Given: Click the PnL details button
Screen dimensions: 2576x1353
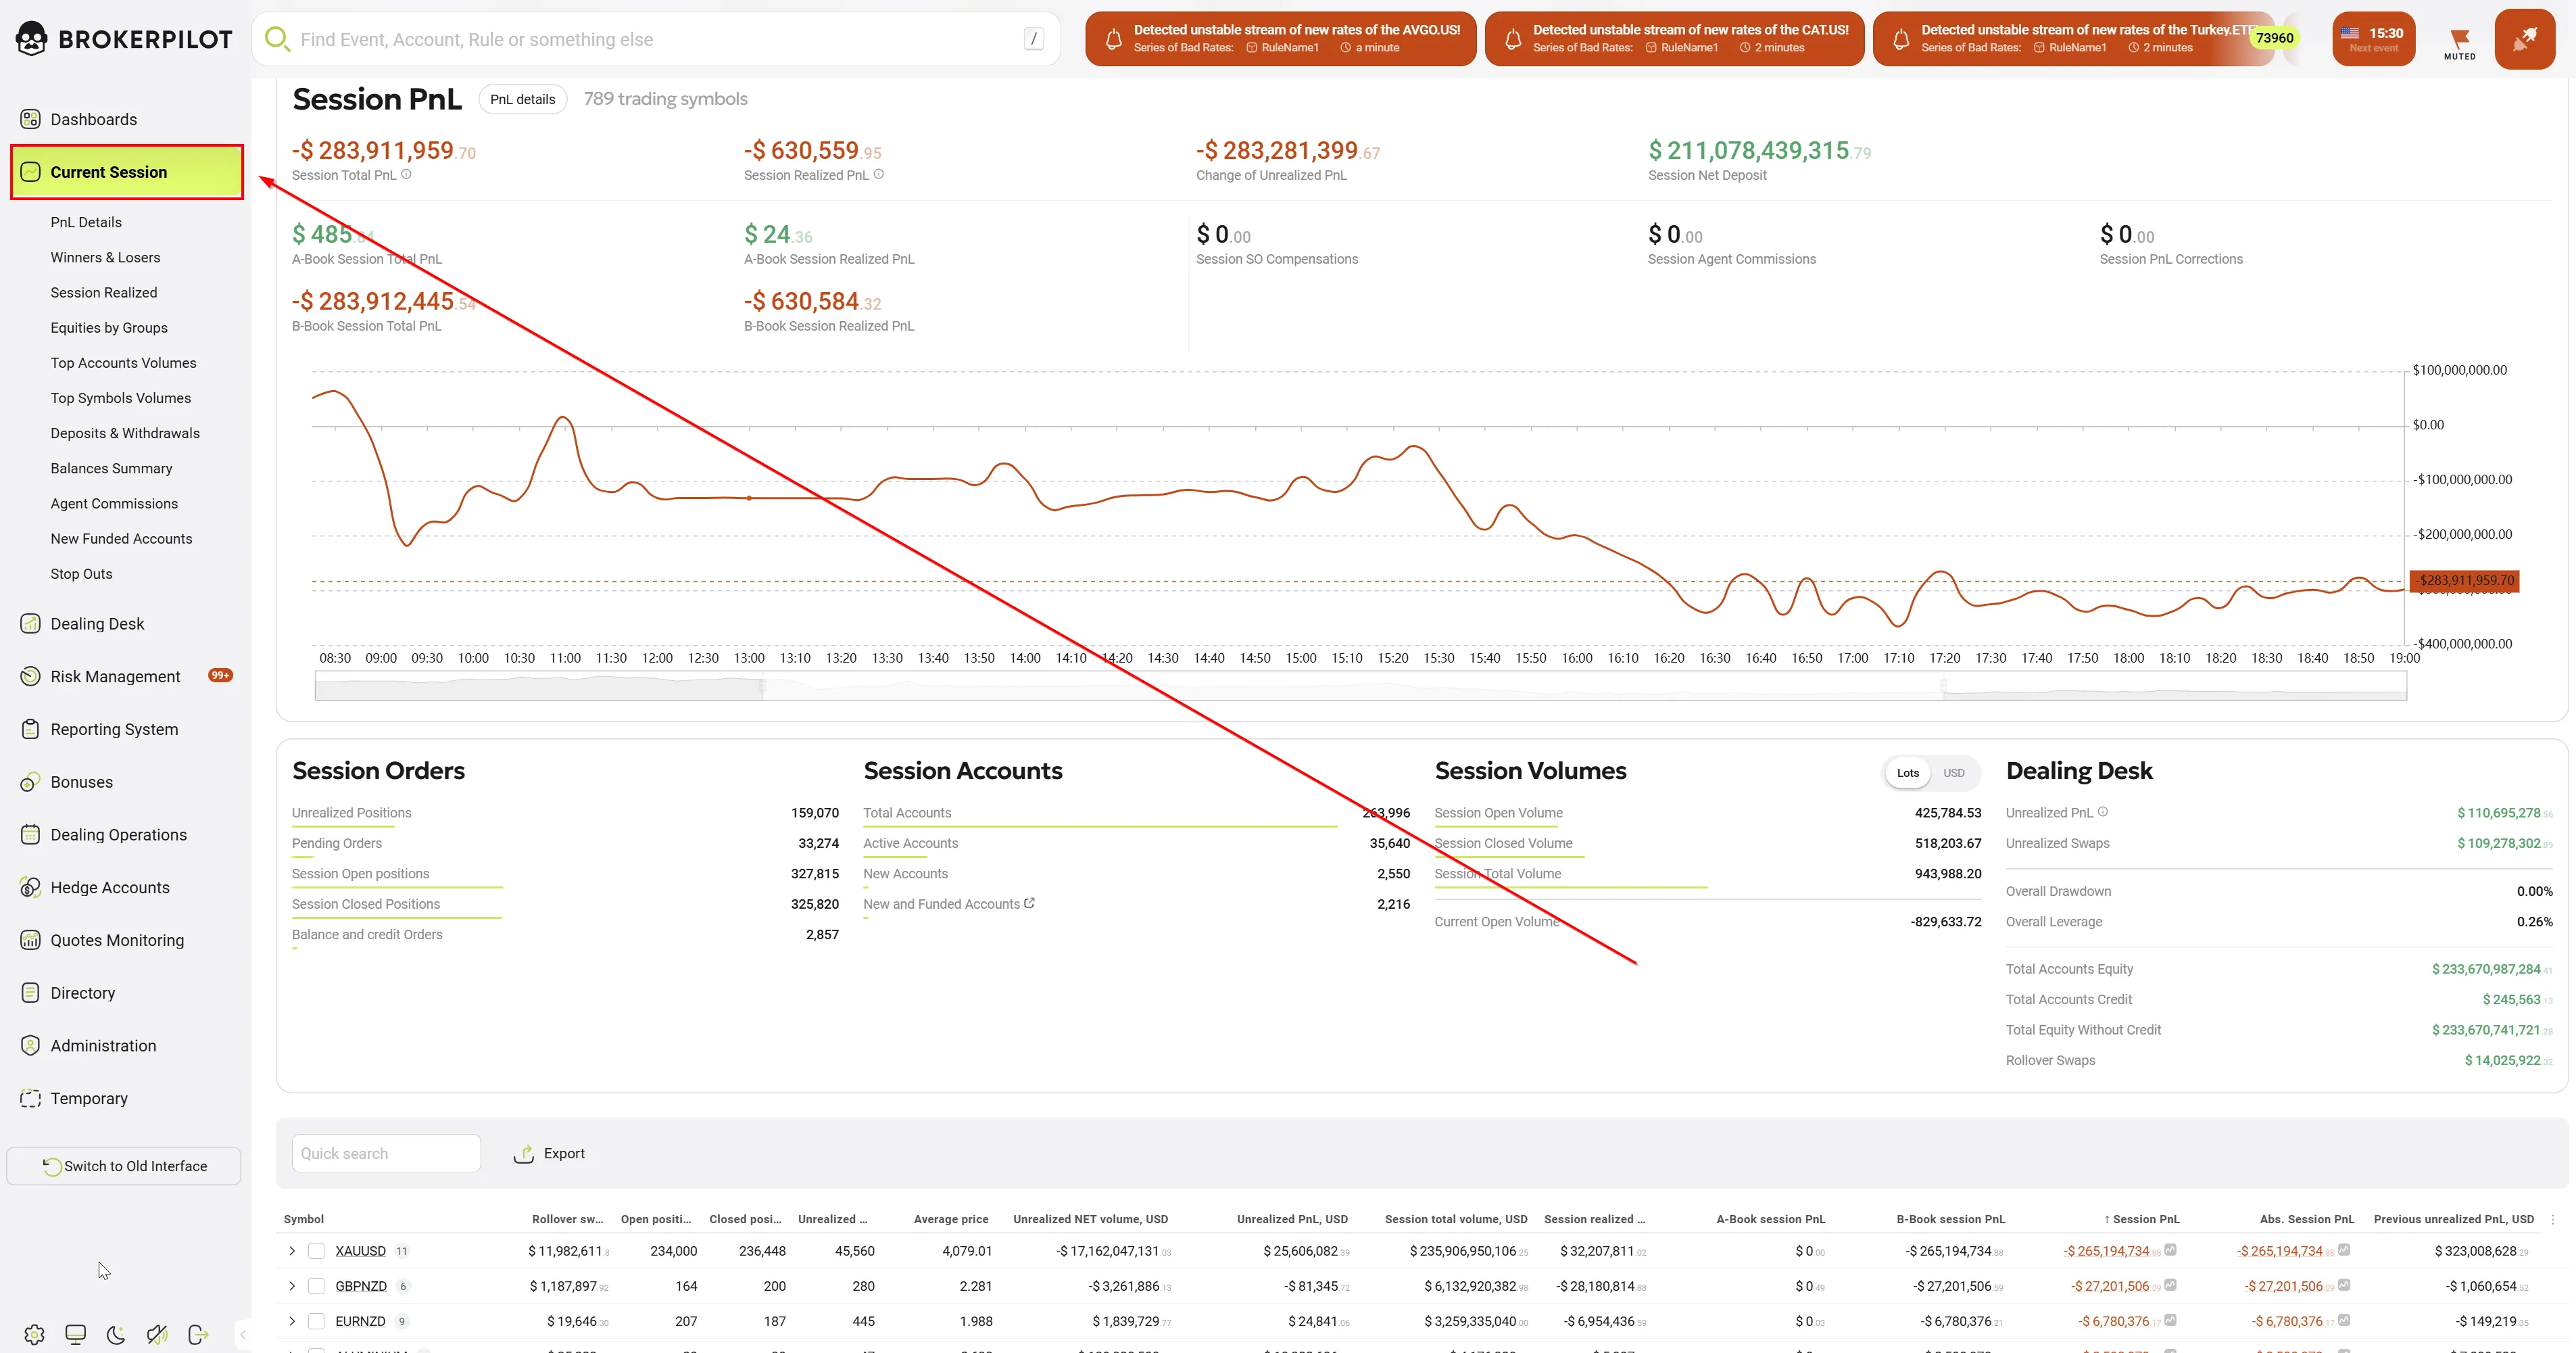Looking at the screenshot, I should click(x=522, y=99).
